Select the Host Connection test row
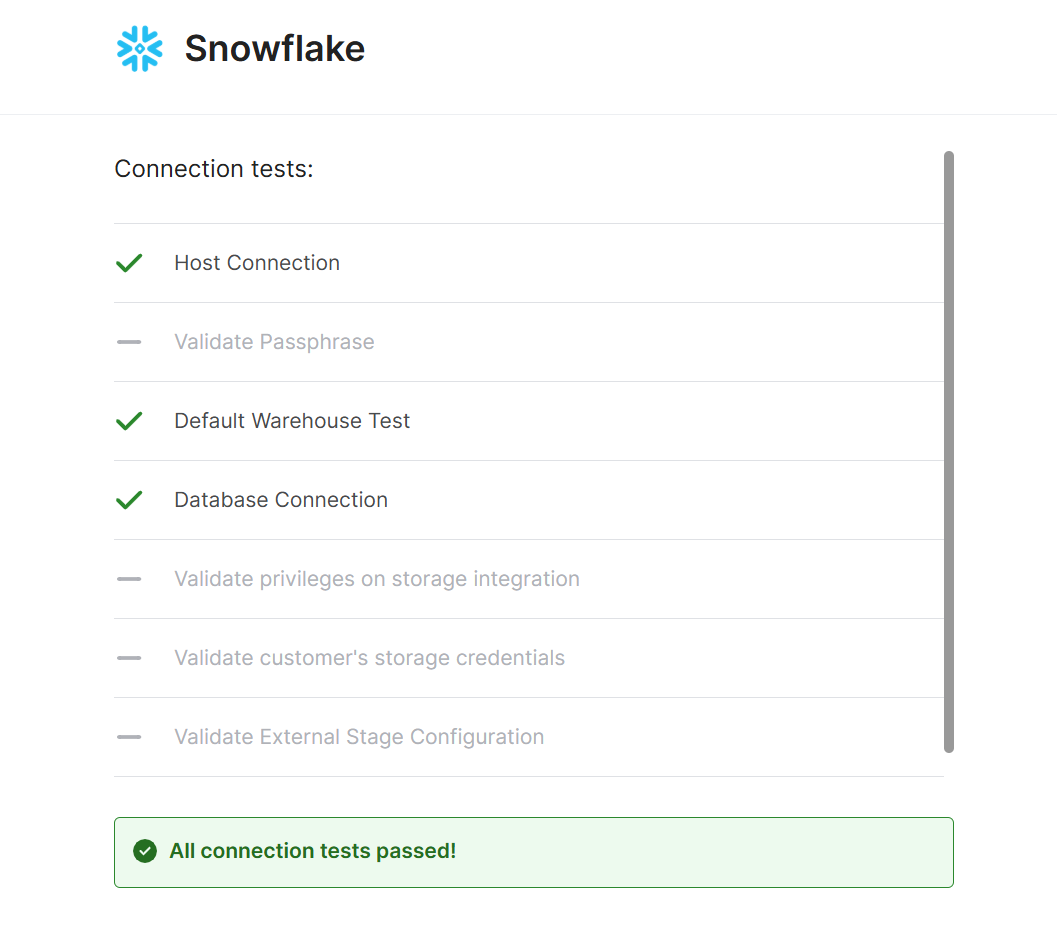 pos(528,263)
